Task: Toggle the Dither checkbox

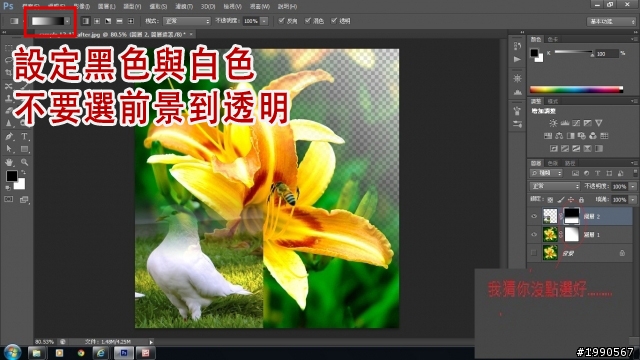Action: click(x=308, y=20)
